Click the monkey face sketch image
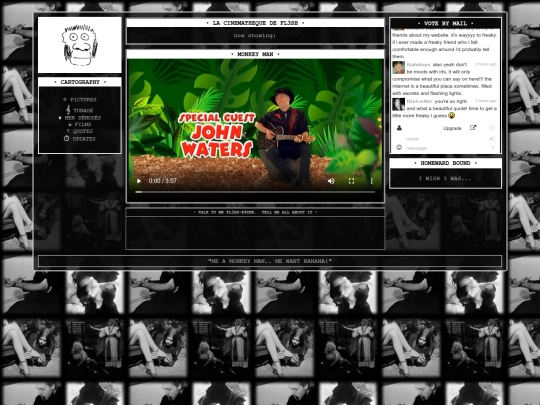The width and height of the screenshot is (540, 405). point(80,45)
